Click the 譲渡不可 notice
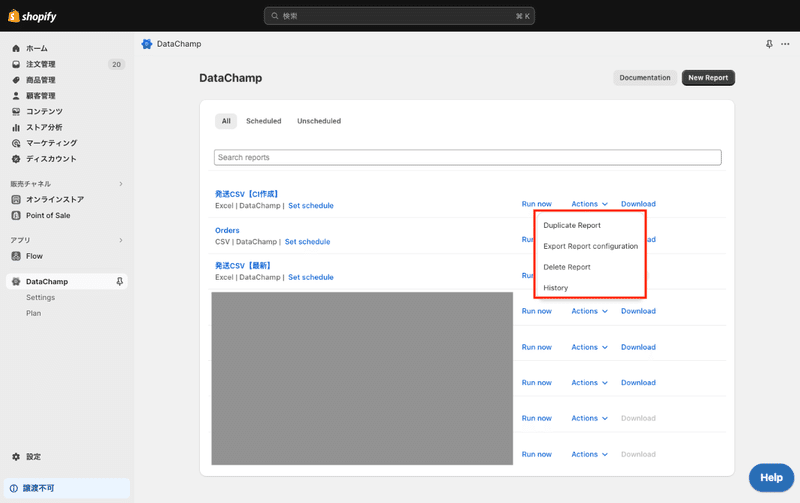The height and width of the screenshot is (503, 800). tap(67, 488)
